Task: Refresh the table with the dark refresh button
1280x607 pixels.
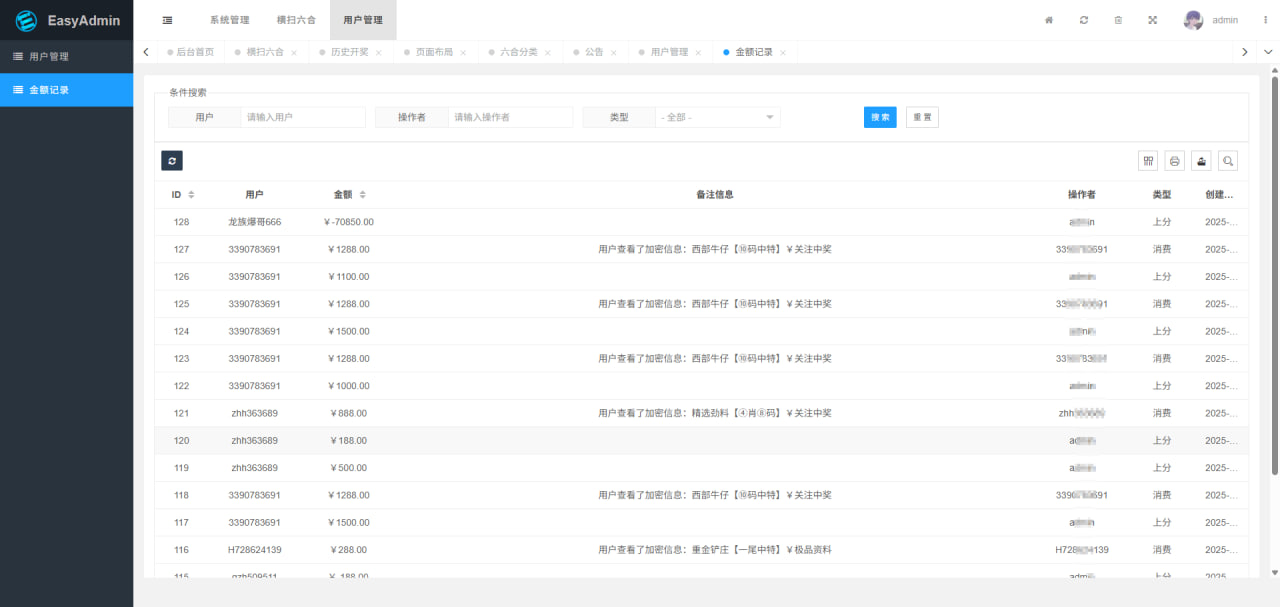Action: click(x=172, y=160)
